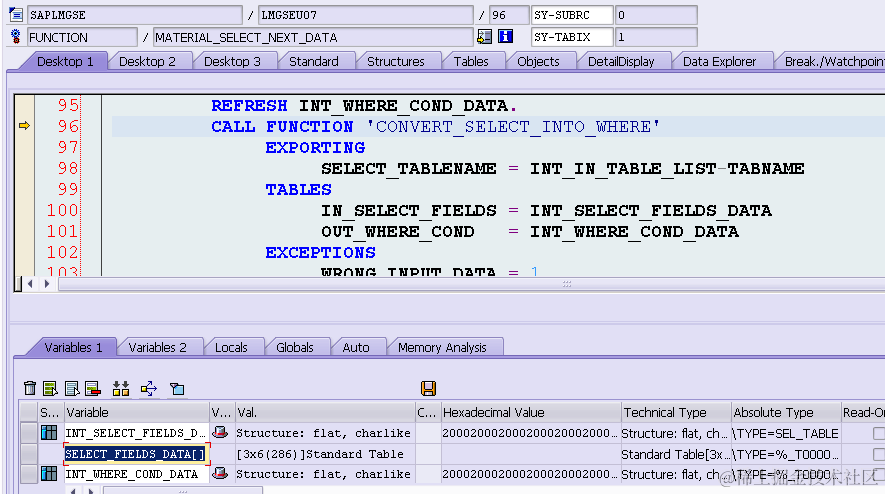Switch to the Data Explorer tab
This screenshot has height=494, width=885.
(719, 62)
